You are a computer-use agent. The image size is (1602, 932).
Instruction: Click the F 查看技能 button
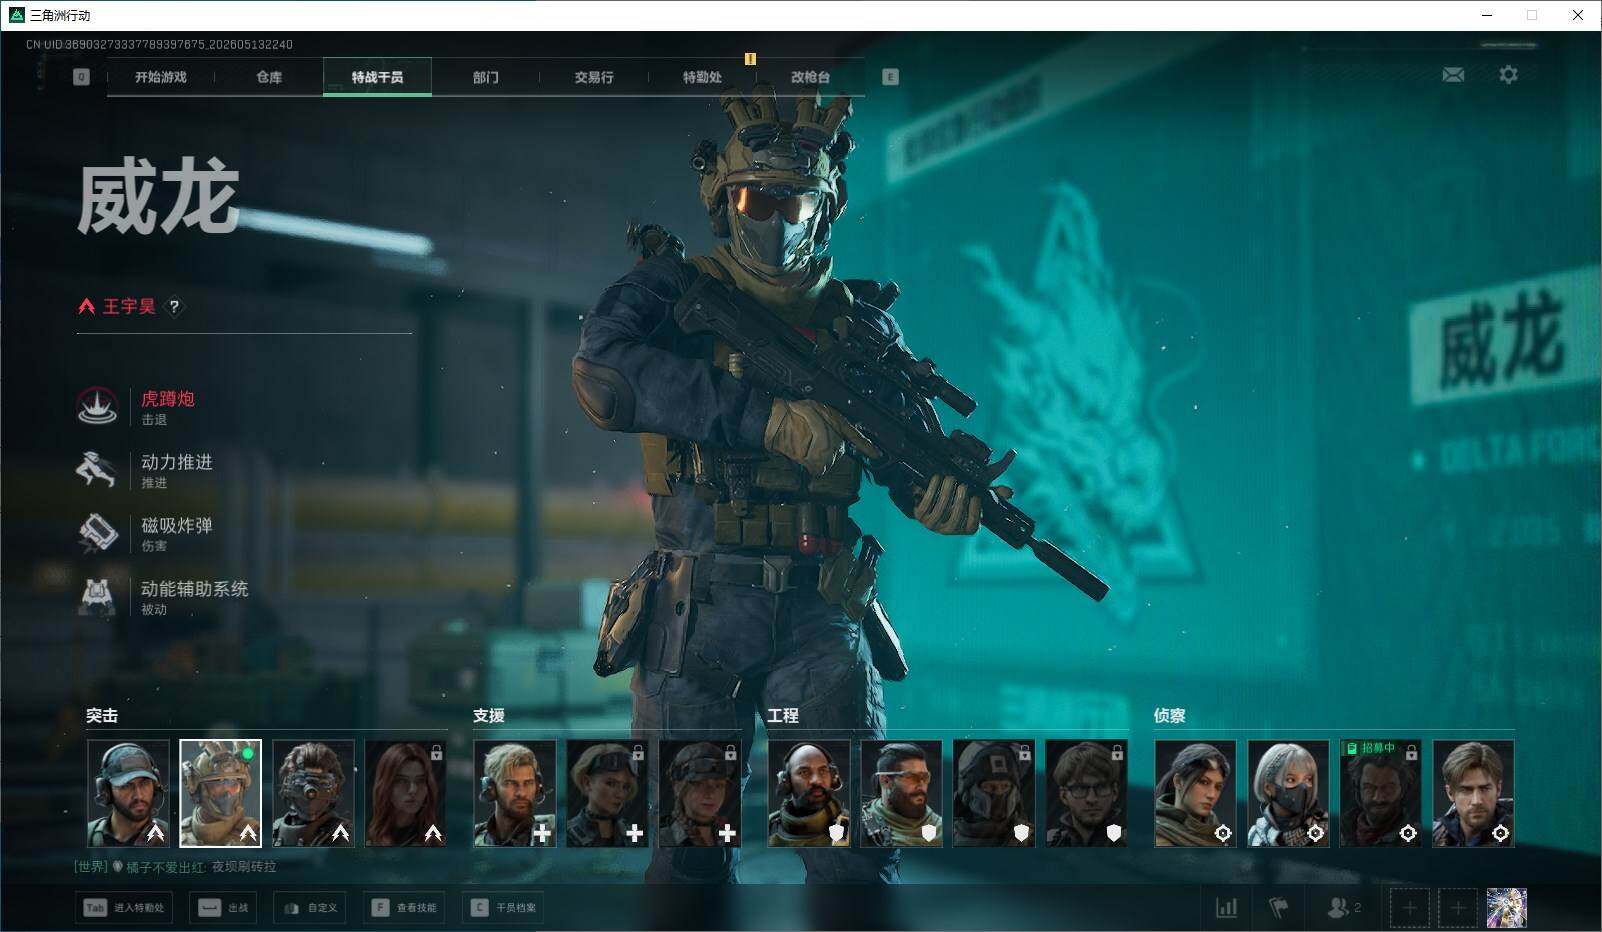[404, 908]
